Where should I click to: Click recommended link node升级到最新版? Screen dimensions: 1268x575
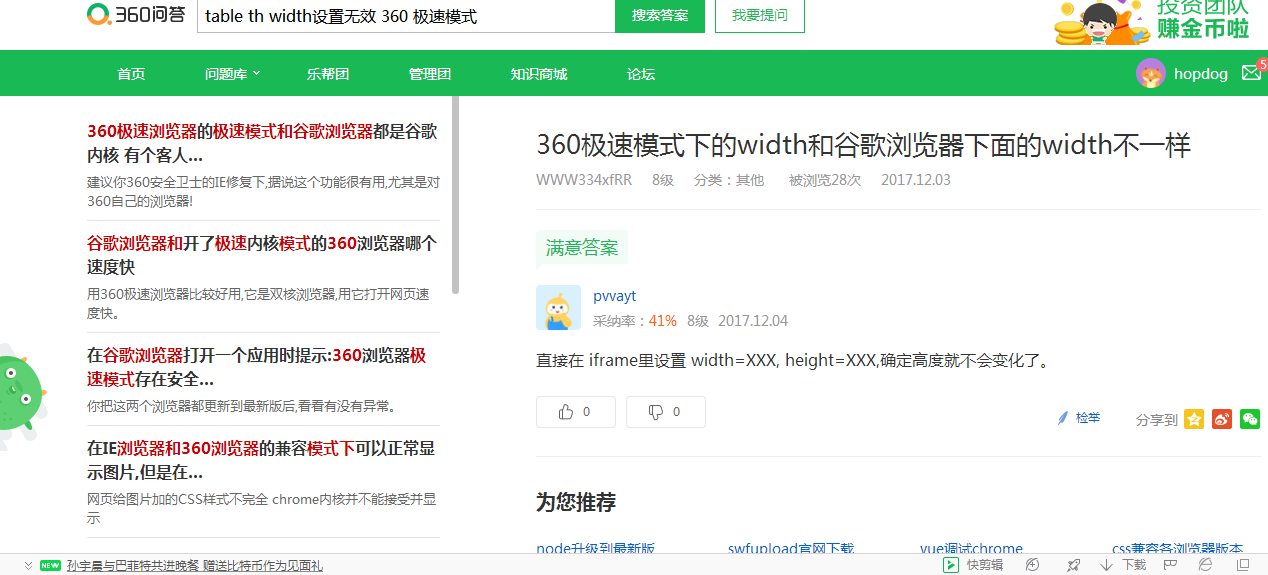(595, 548)
